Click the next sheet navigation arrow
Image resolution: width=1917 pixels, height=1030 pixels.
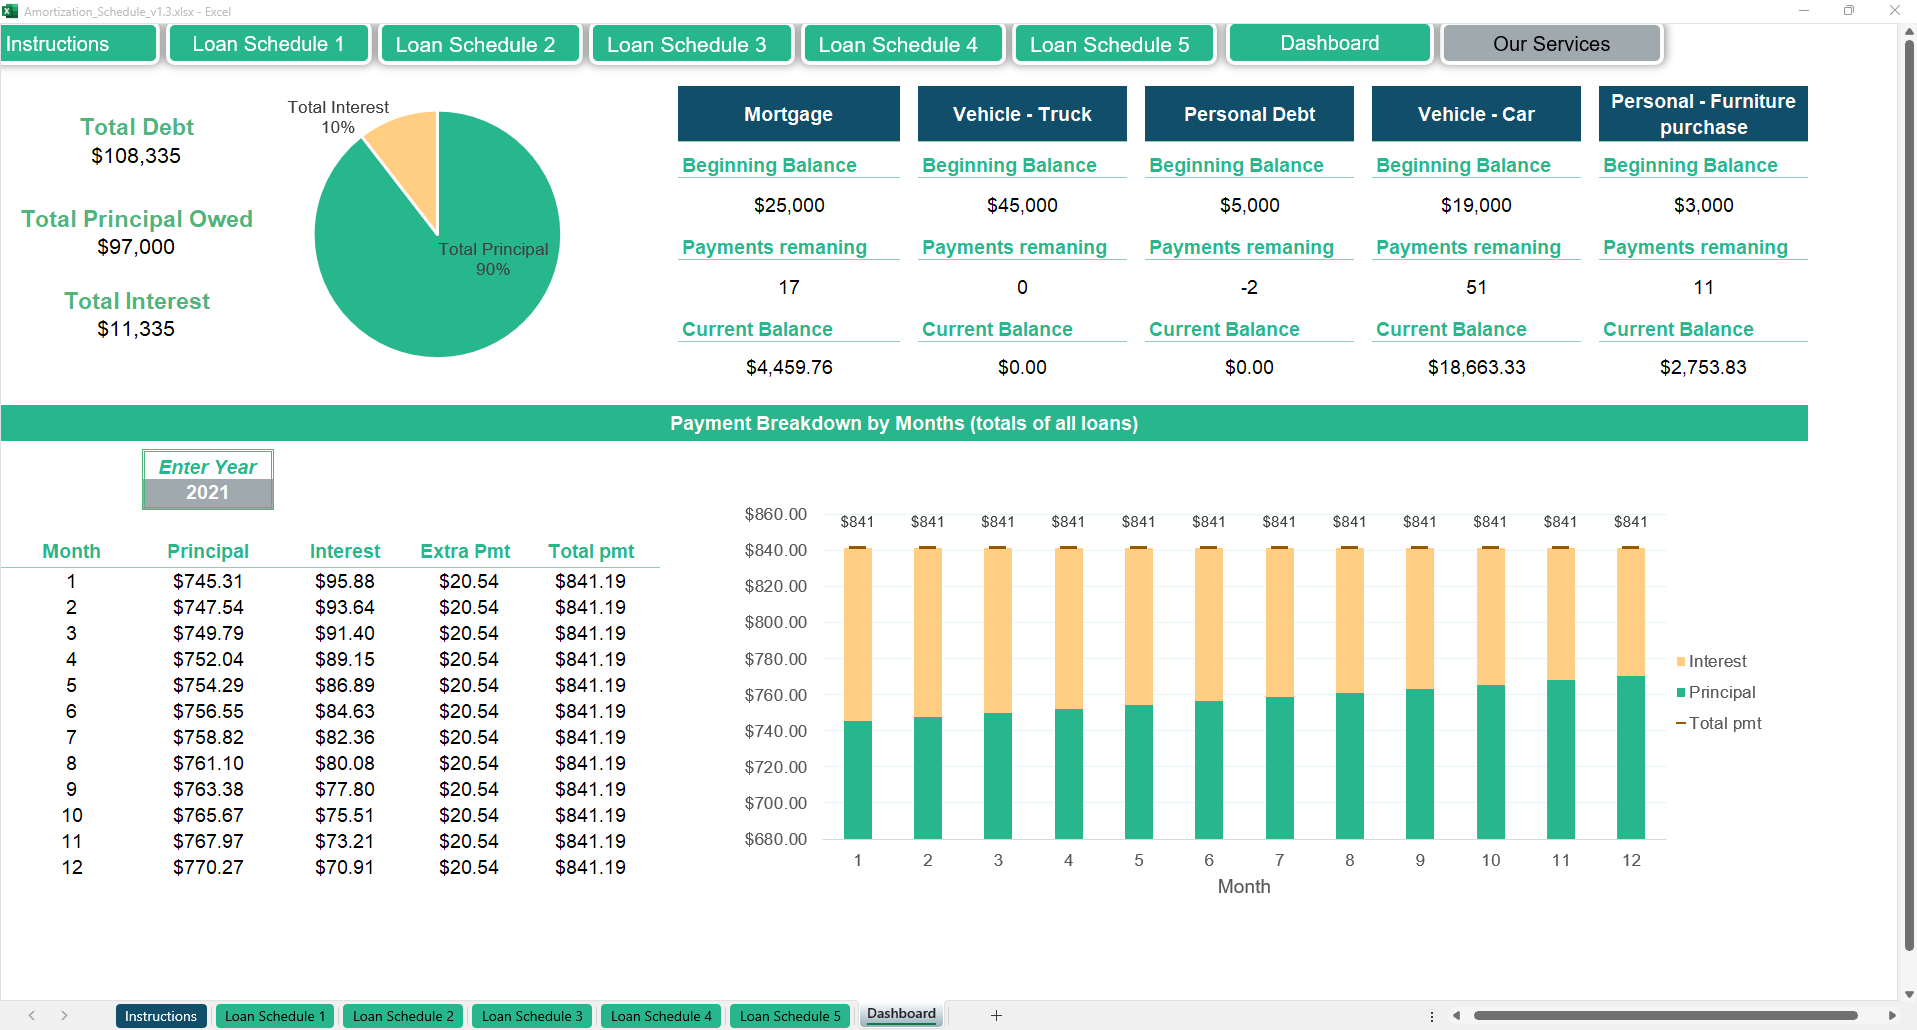click(x=64, y=1015)
